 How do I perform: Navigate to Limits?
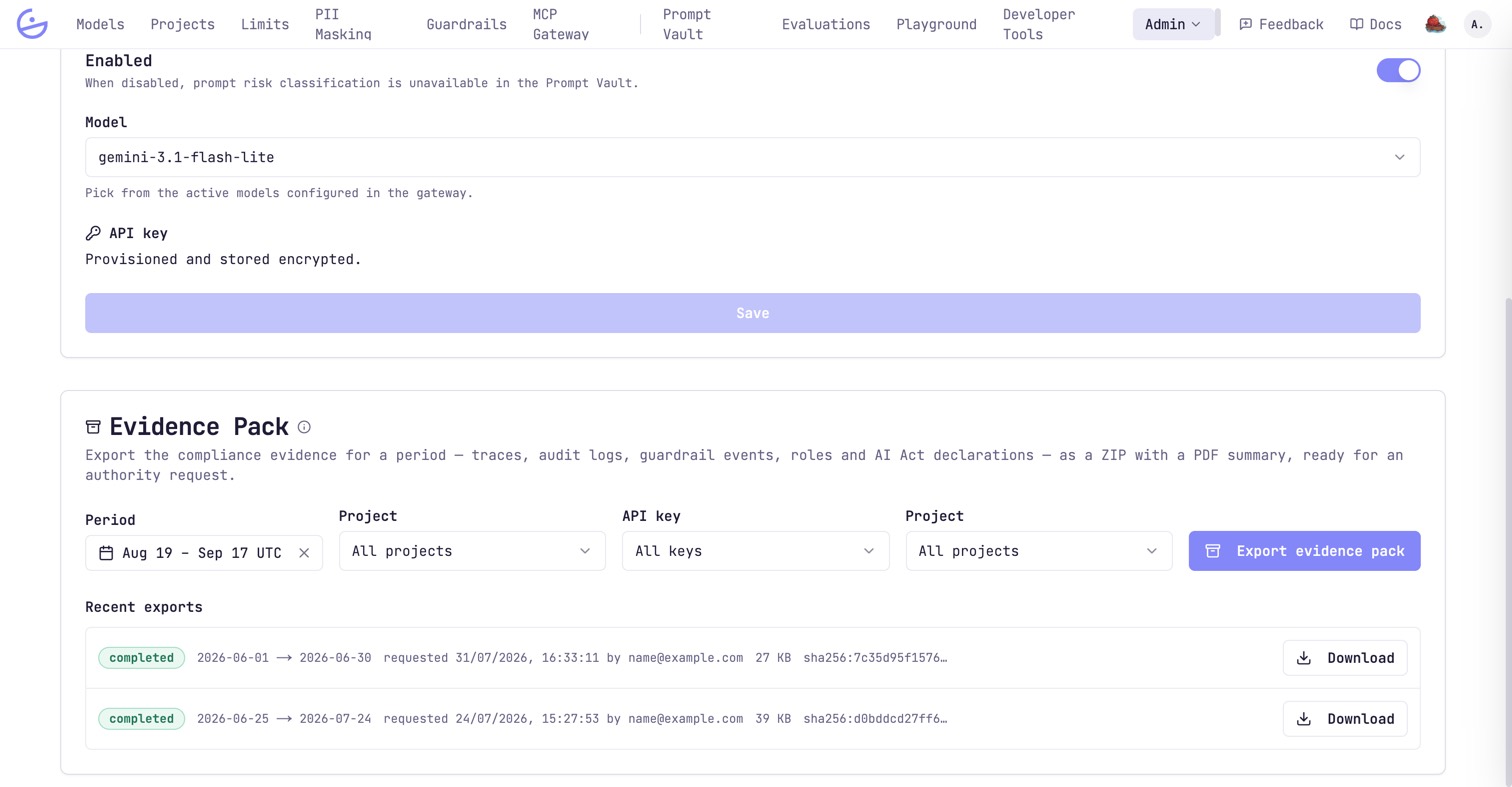(265, 24)
